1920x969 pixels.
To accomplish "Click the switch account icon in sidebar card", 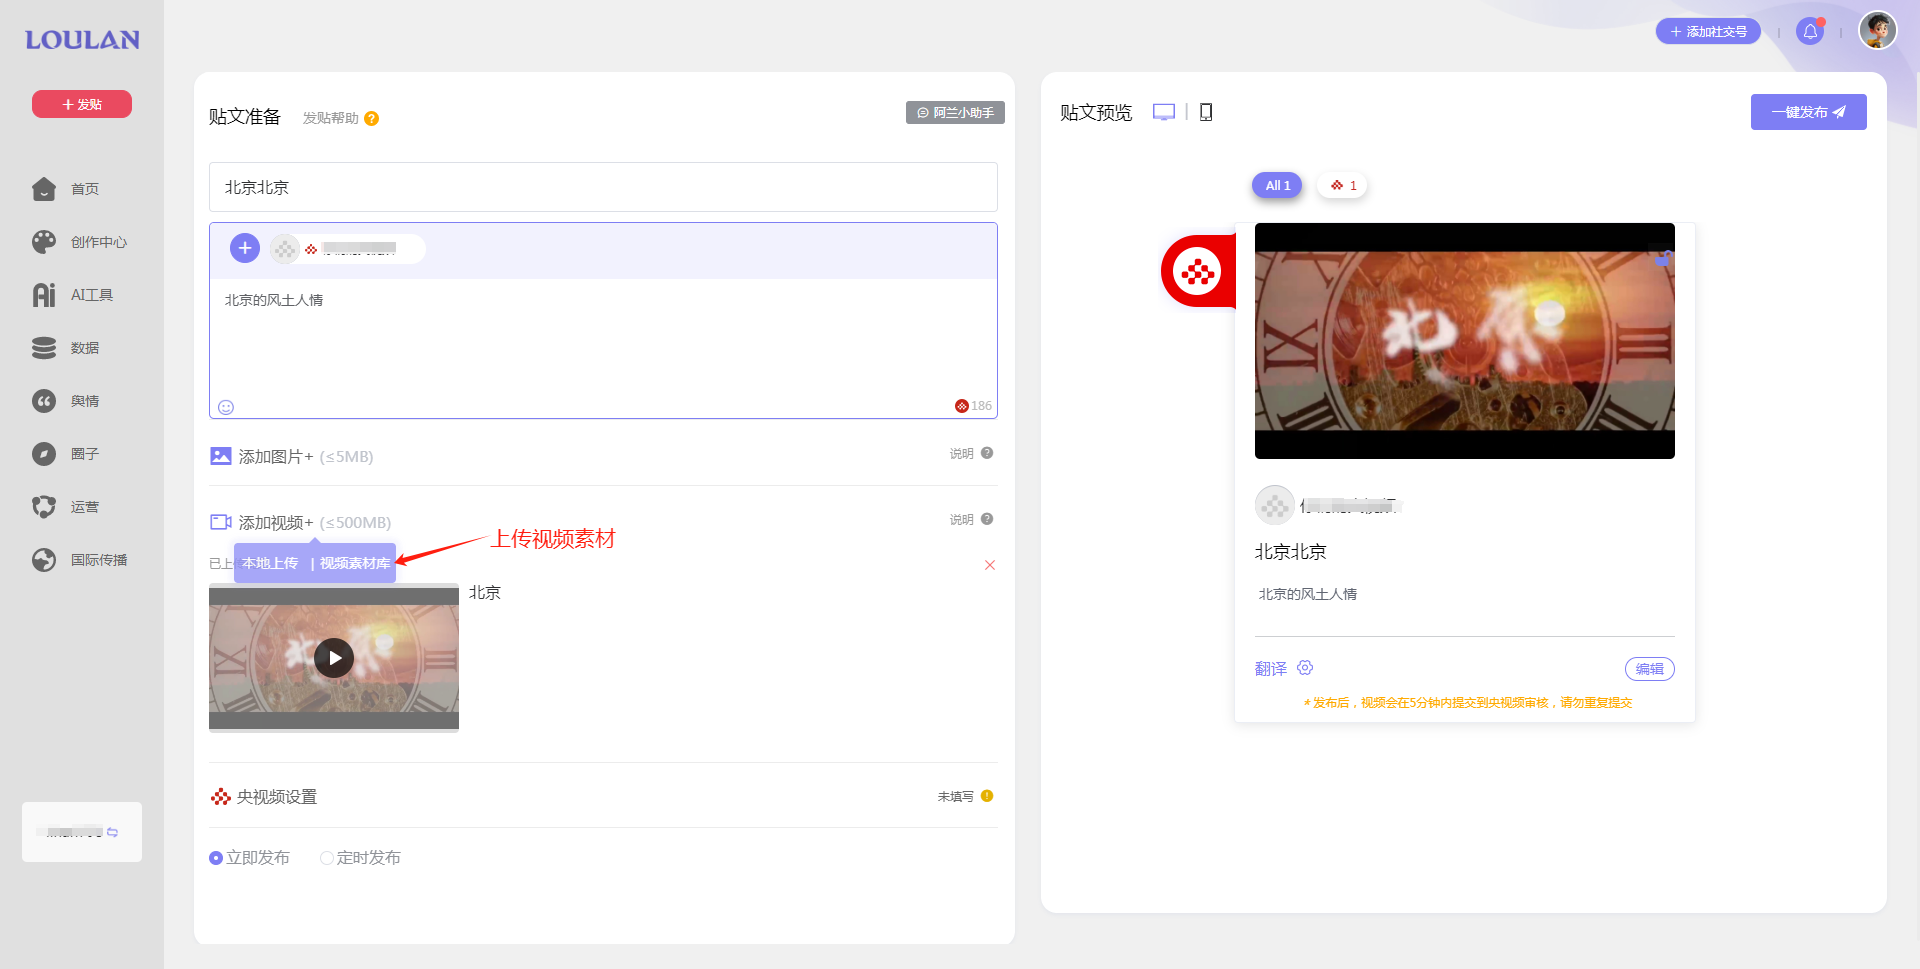I will point(113,832).
